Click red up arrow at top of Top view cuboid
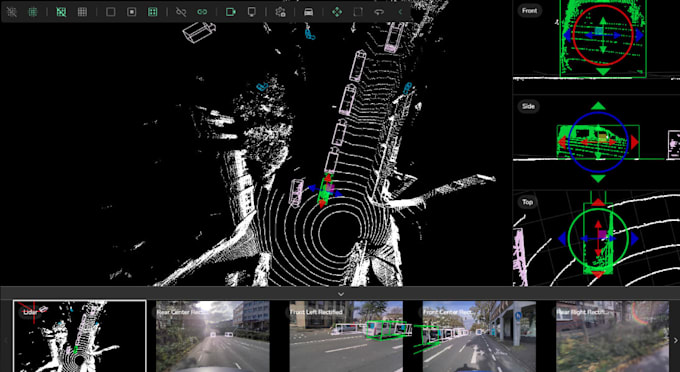This screenshot has height=372, width=680. click(x=598, y=202)
